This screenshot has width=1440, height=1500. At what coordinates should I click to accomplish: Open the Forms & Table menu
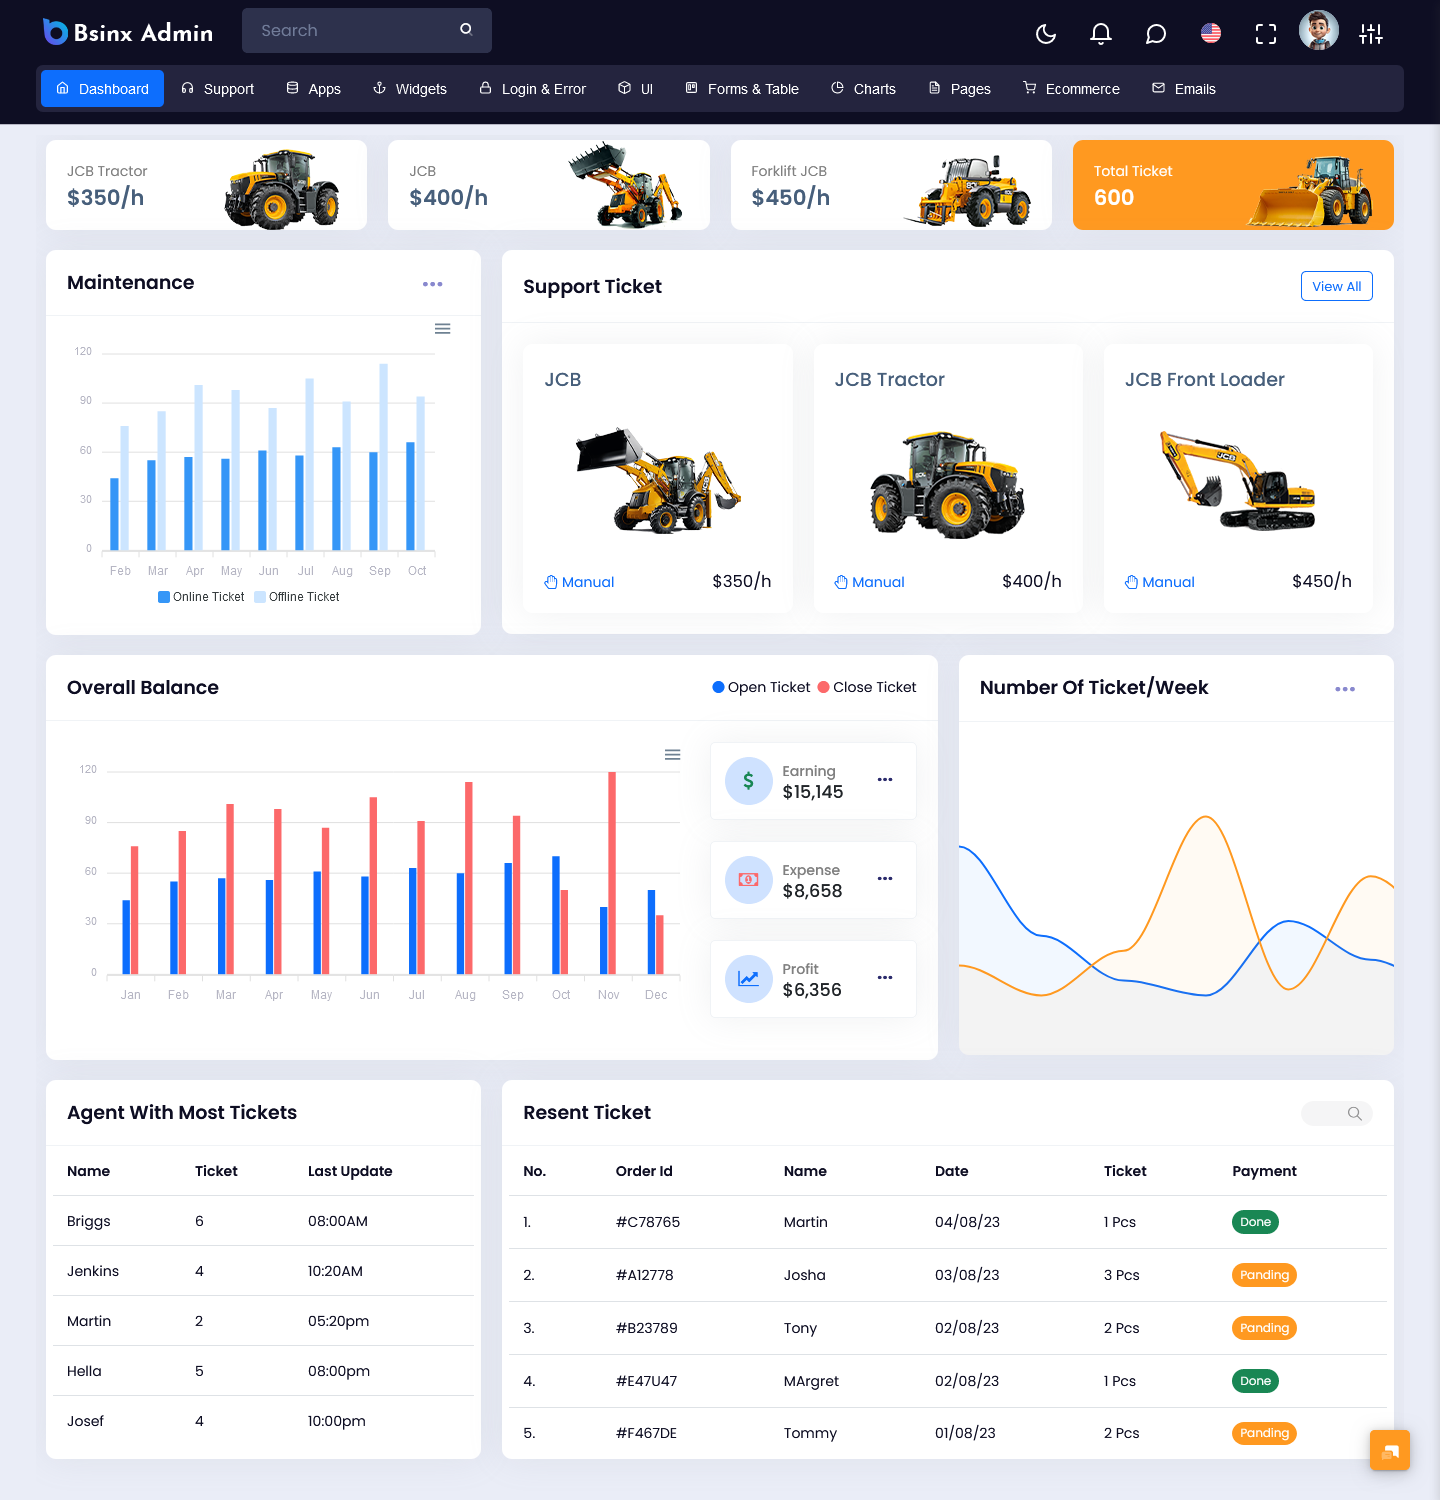(x=741, y=89)
